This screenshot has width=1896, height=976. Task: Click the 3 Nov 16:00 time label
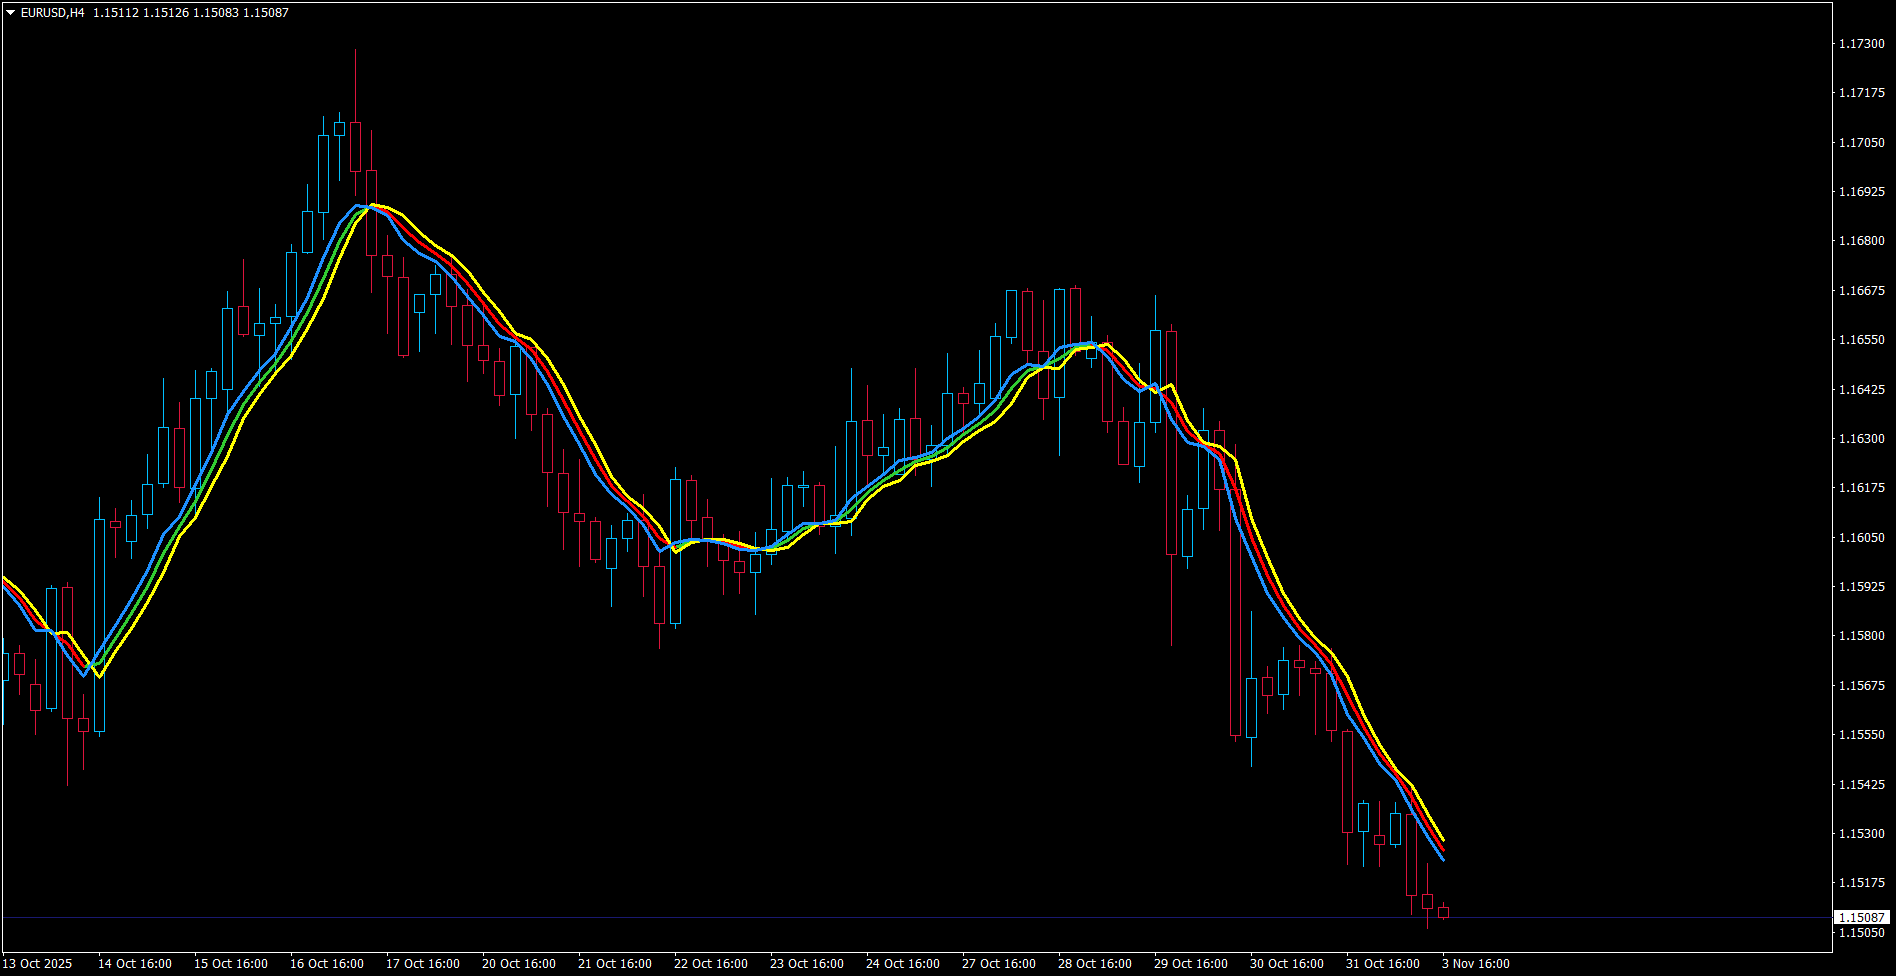point(1476,964)
